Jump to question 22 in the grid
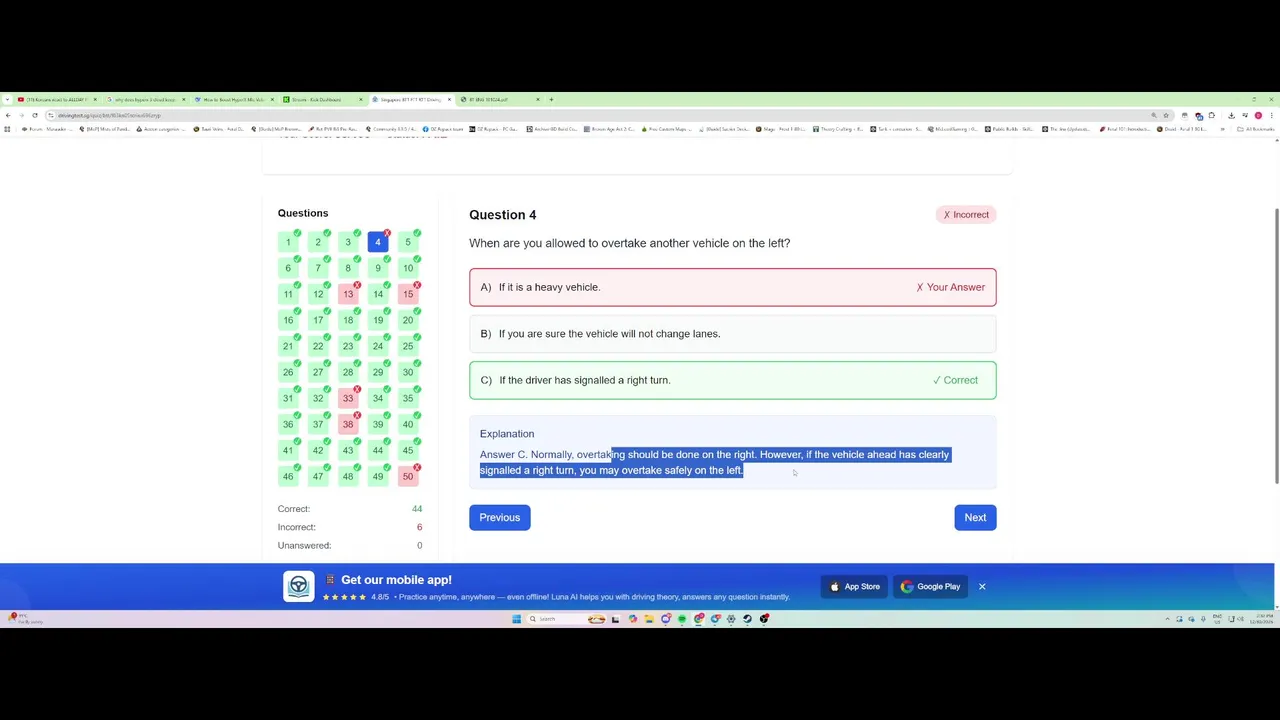Viewport: 1280px width, 720px height. 318,346
